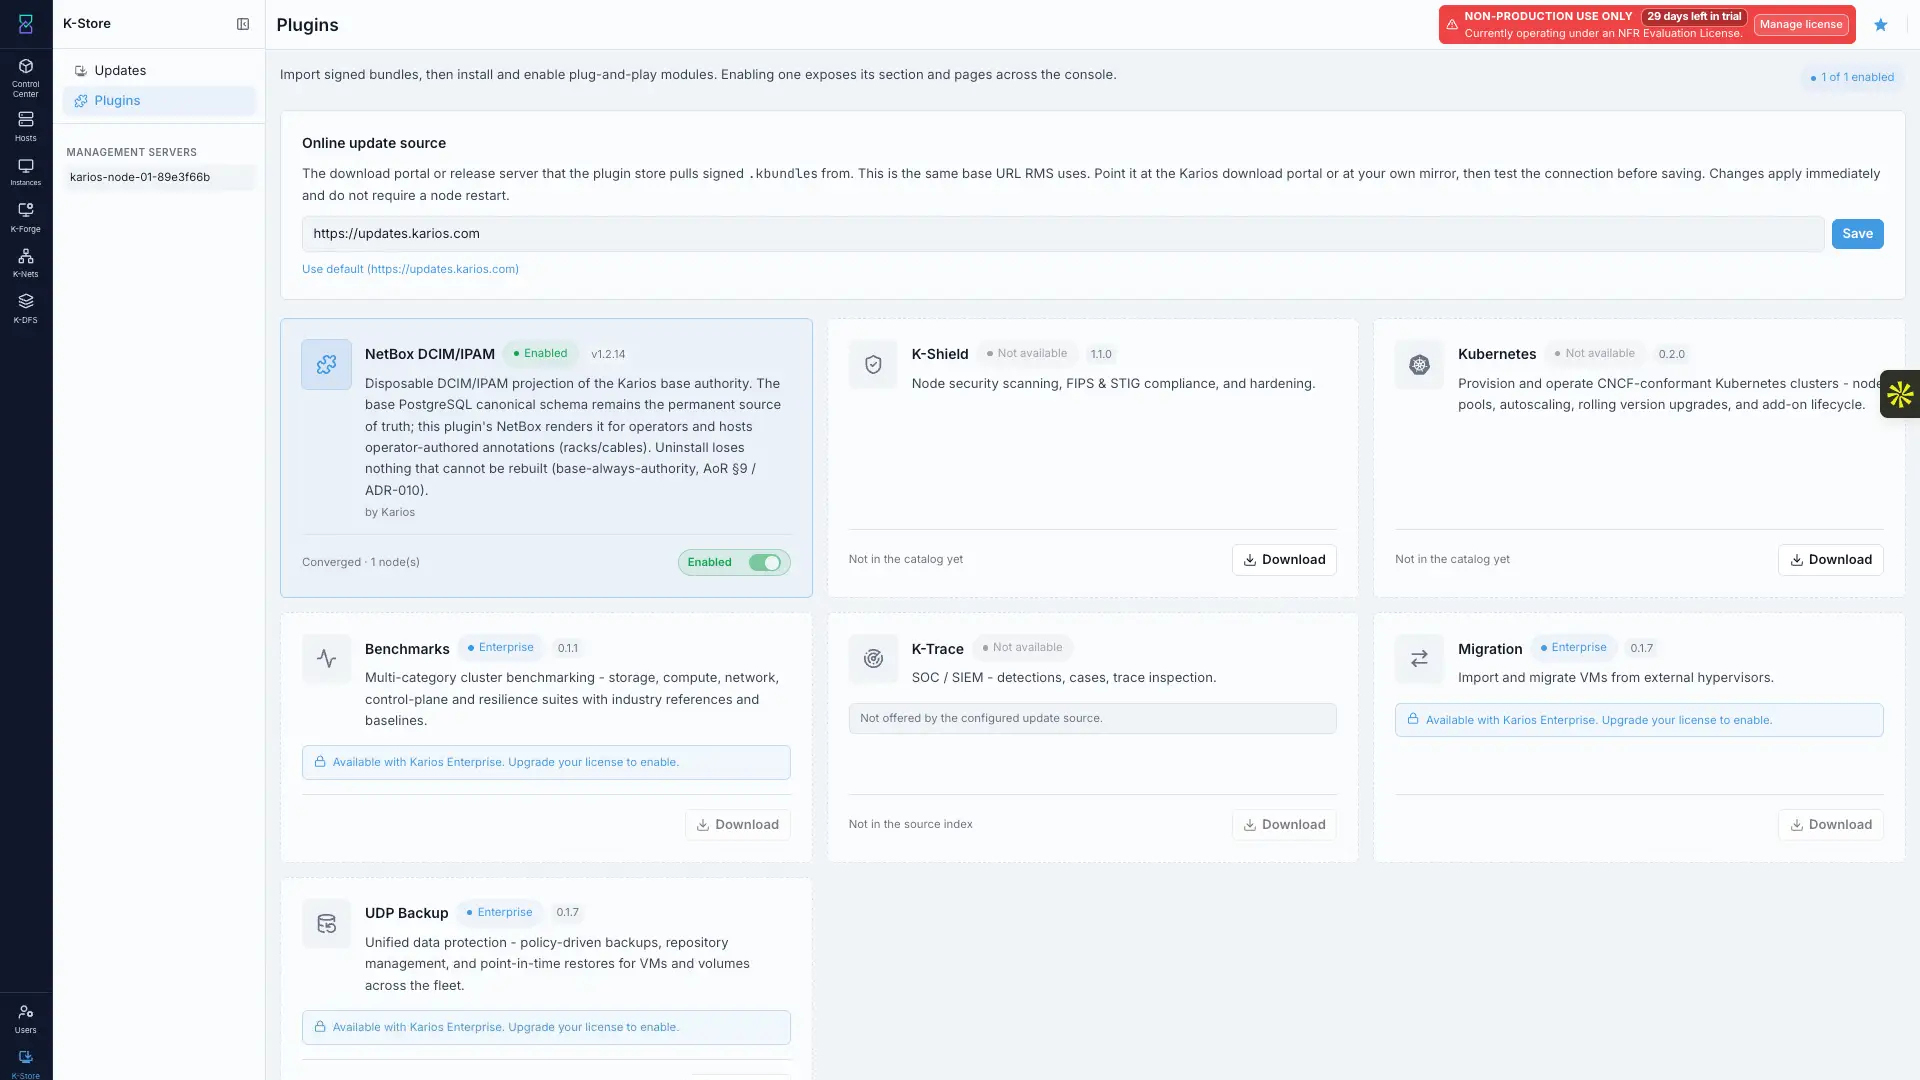Open K-Nets network section
This screenshot has height=1080, width=1920.
click(x=26, y=263)
